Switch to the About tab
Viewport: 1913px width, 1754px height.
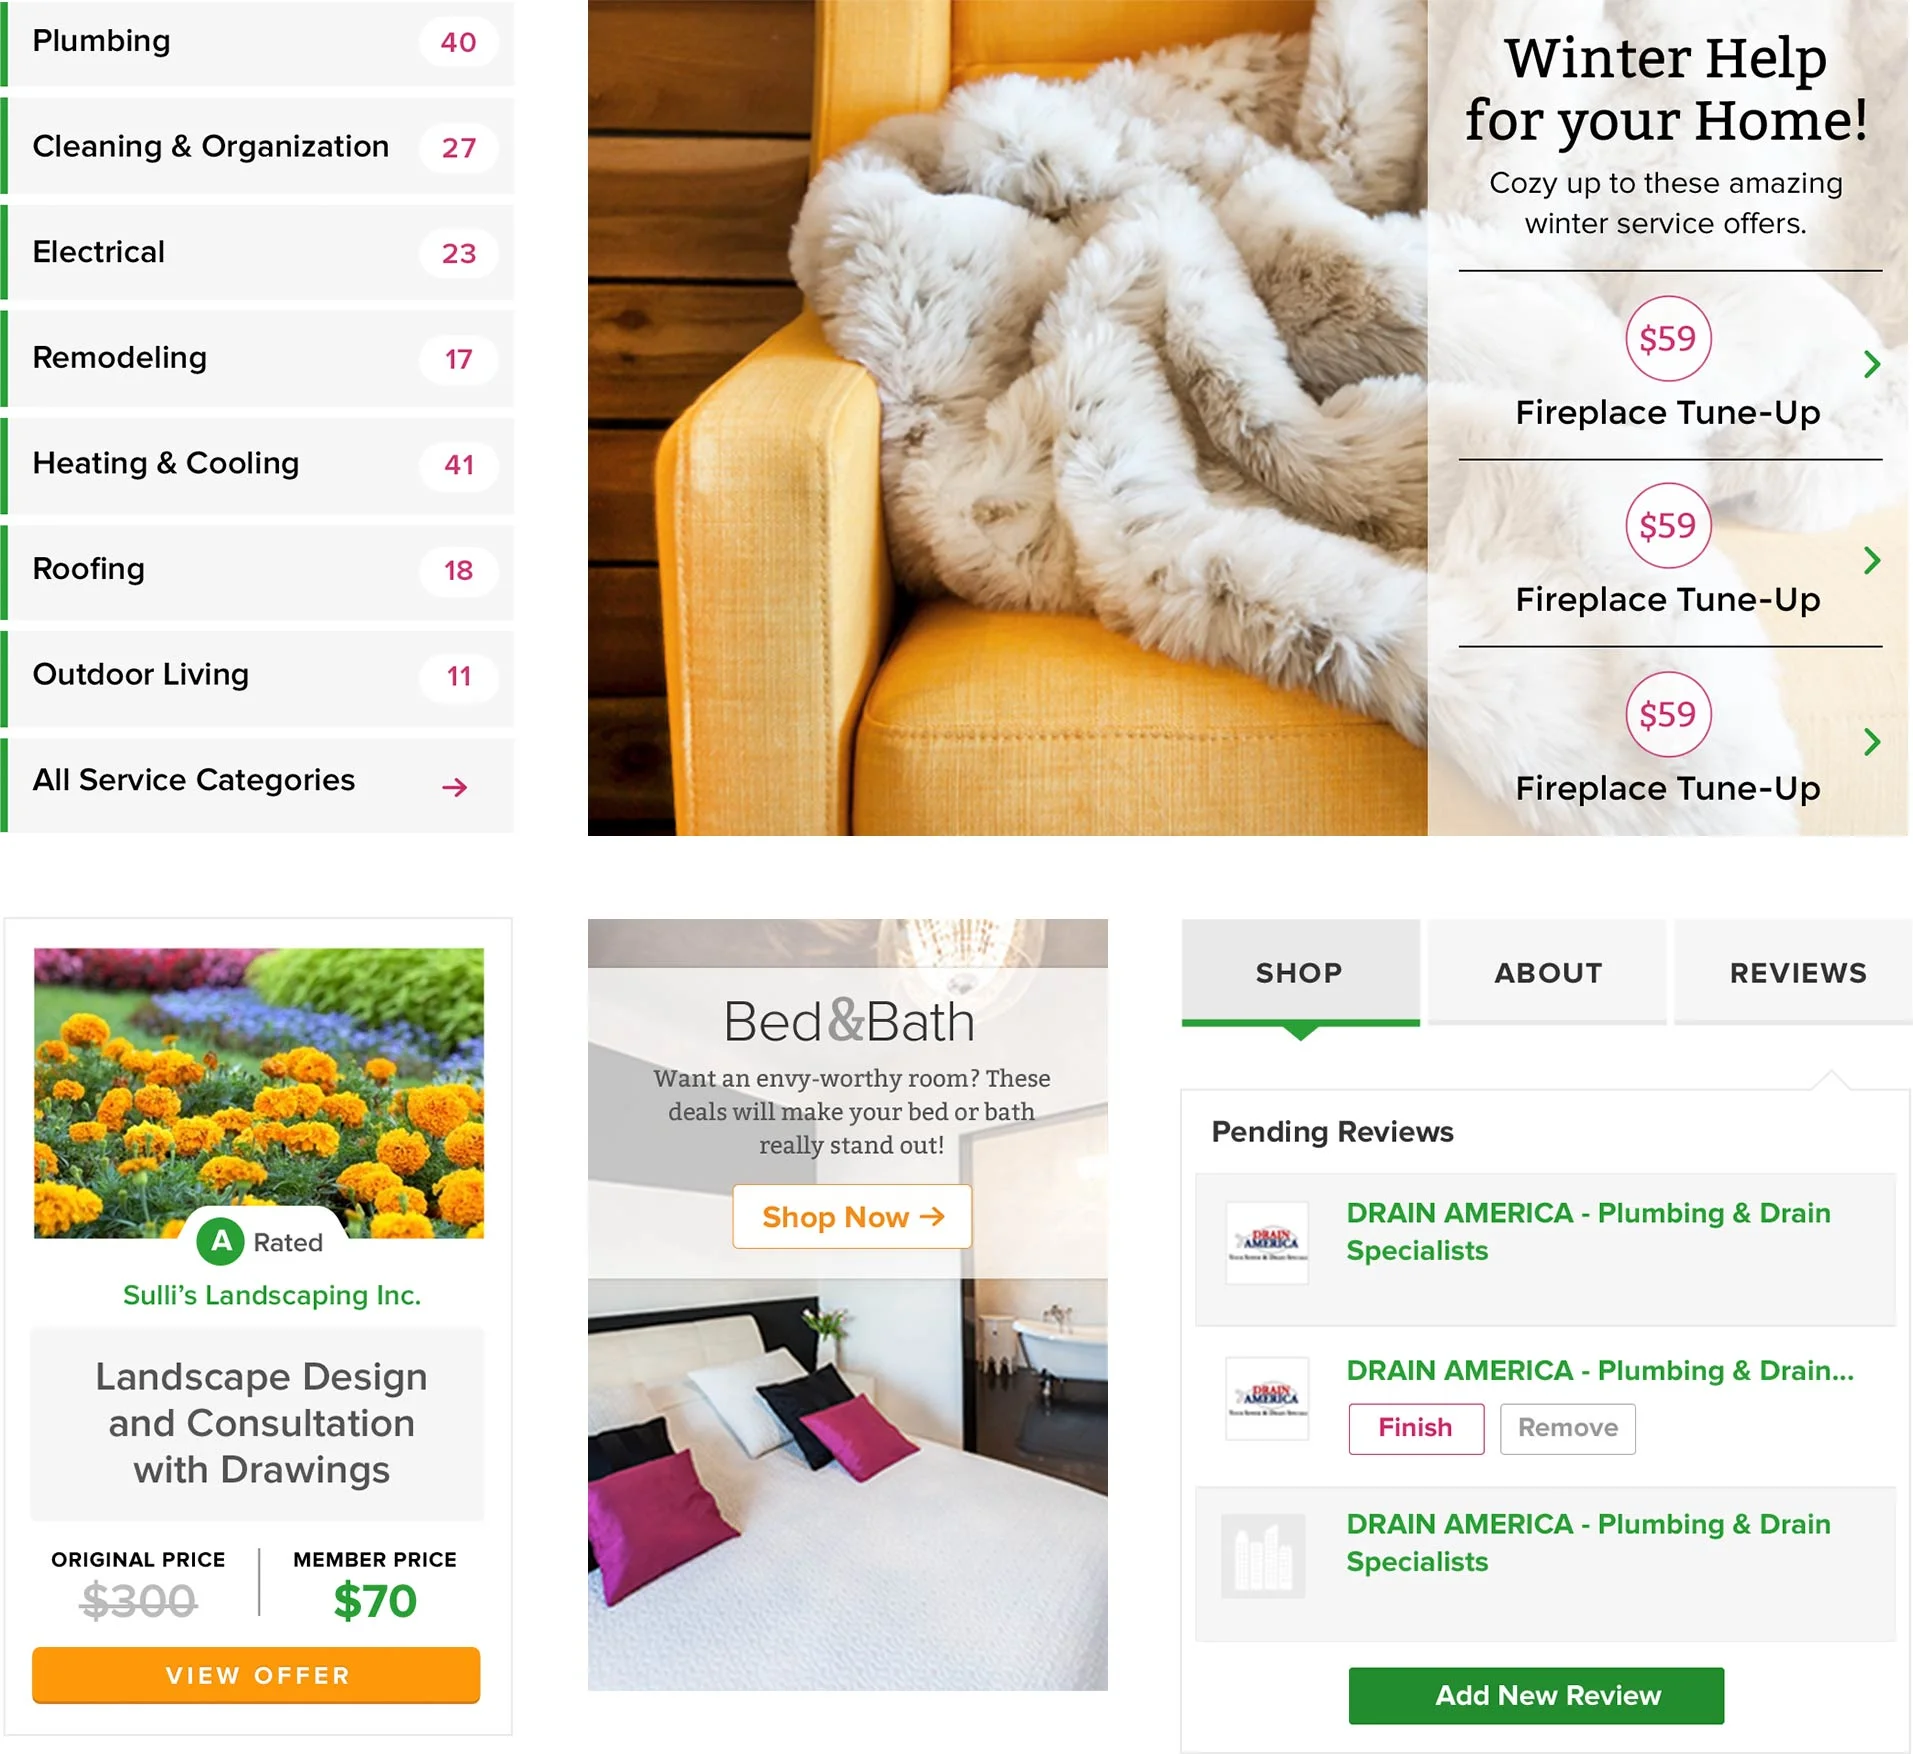point(1547,972)
